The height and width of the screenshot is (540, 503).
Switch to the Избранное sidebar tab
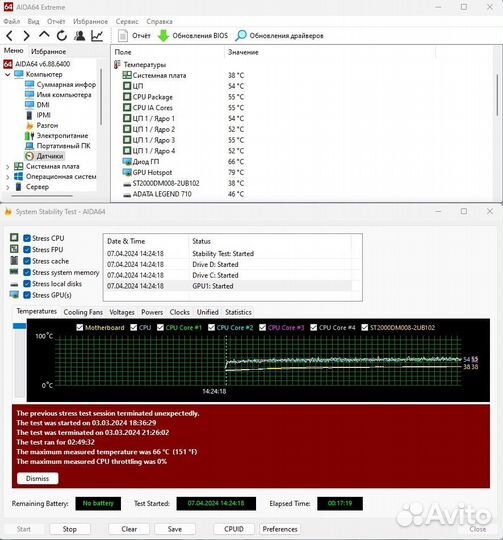tap(49, 52)
